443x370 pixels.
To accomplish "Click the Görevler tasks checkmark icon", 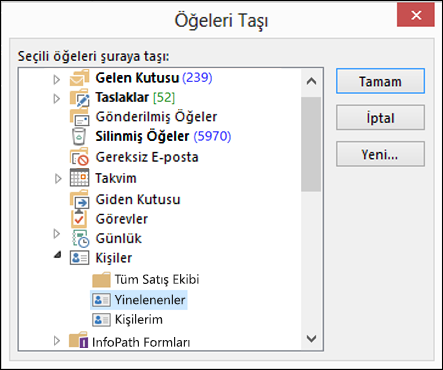I will coord(79,219).
